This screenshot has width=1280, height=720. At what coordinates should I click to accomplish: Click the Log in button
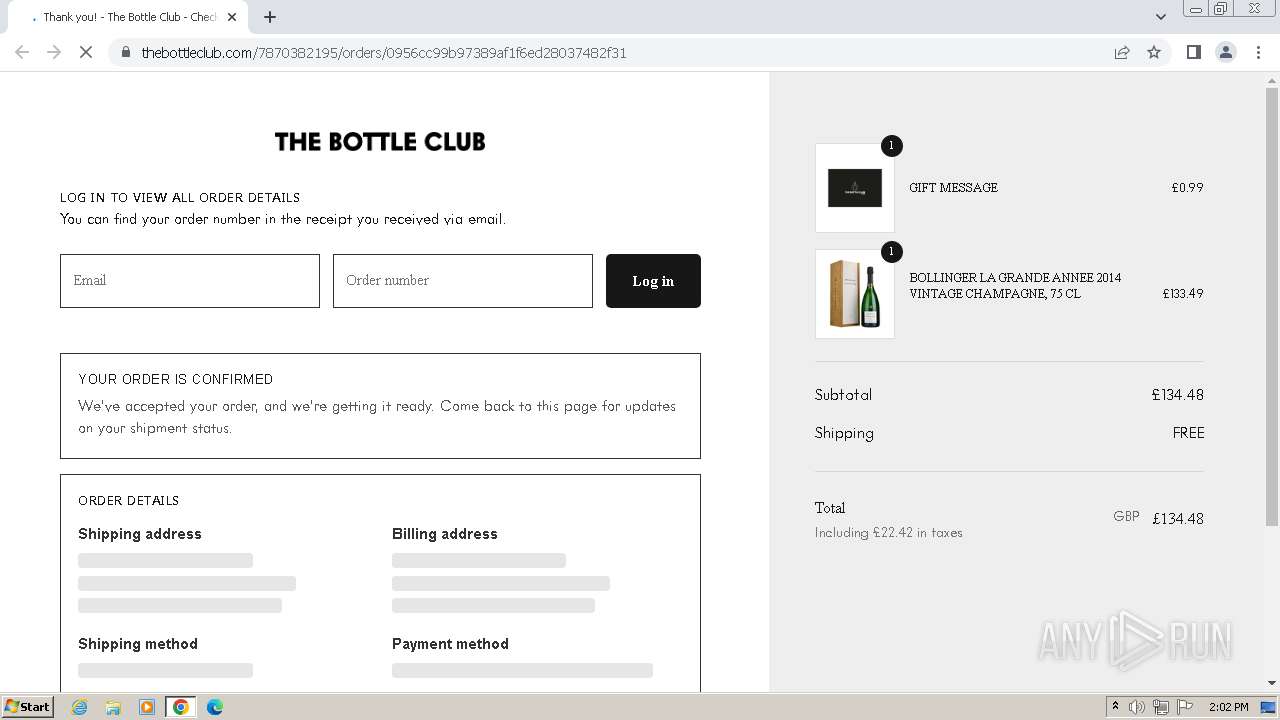point(653,281)
